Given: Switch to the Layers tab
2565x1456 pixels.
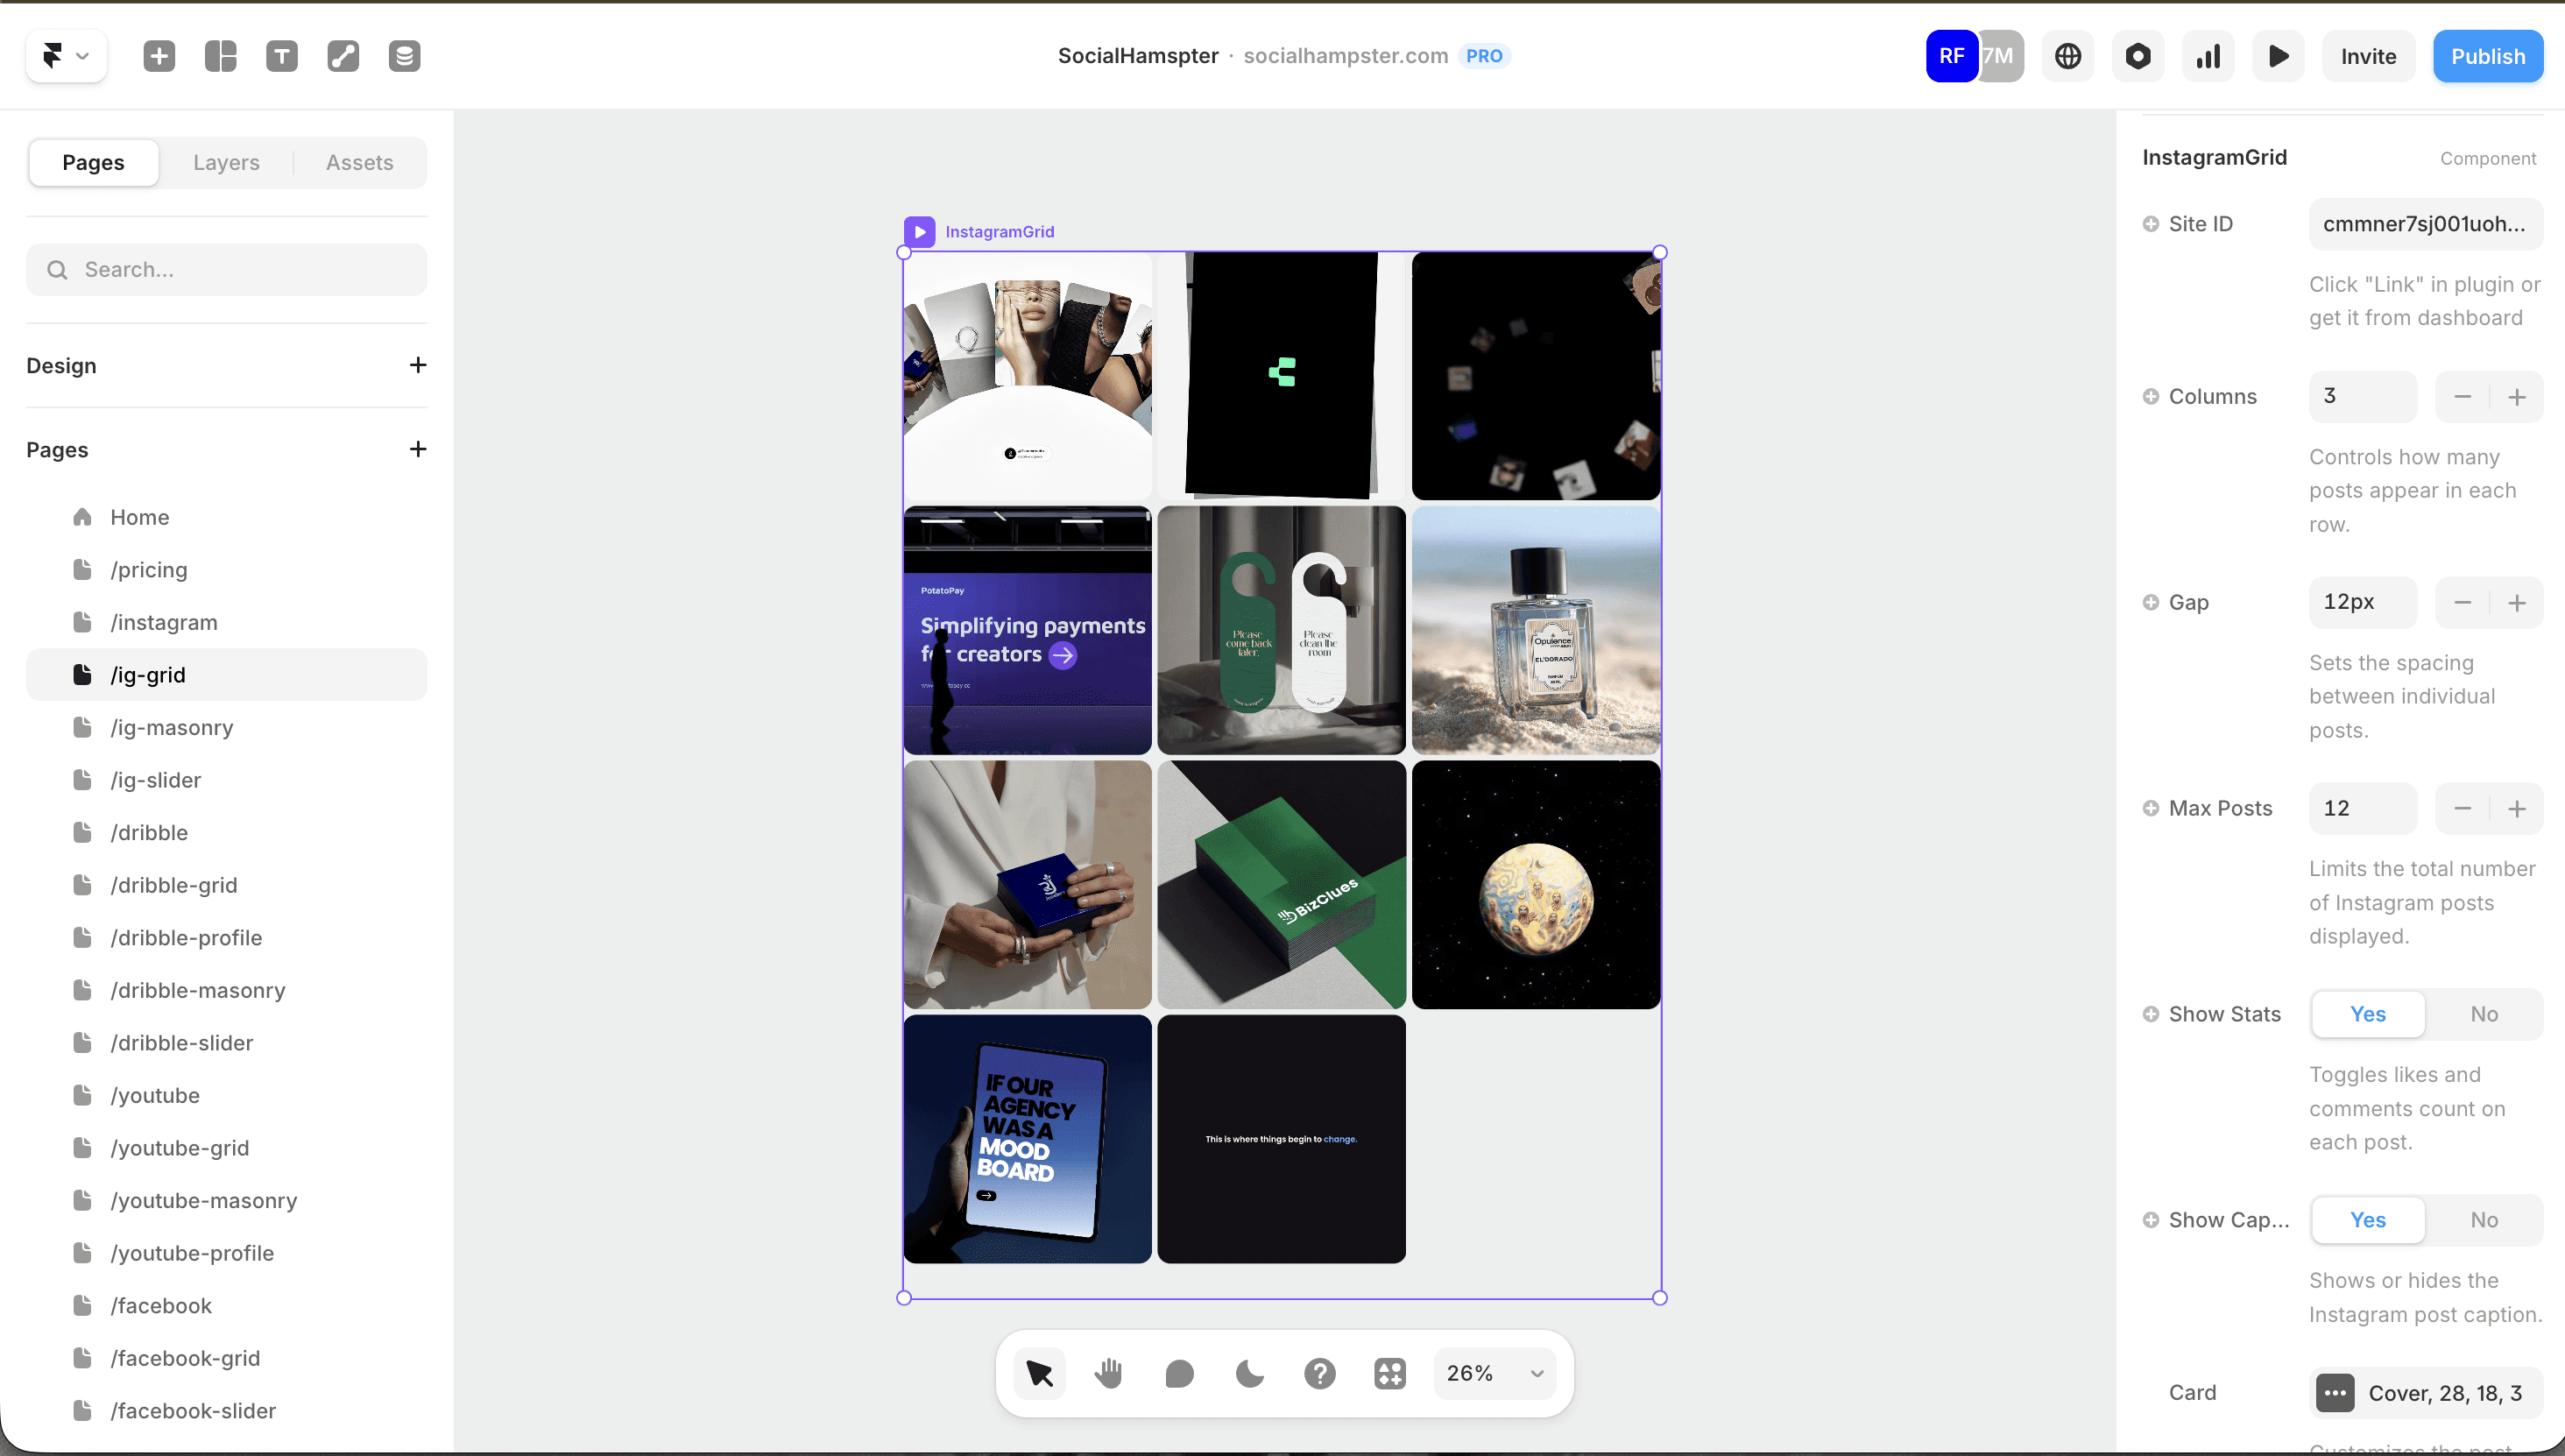Looking at the screenshot, I should click(226, 162).
